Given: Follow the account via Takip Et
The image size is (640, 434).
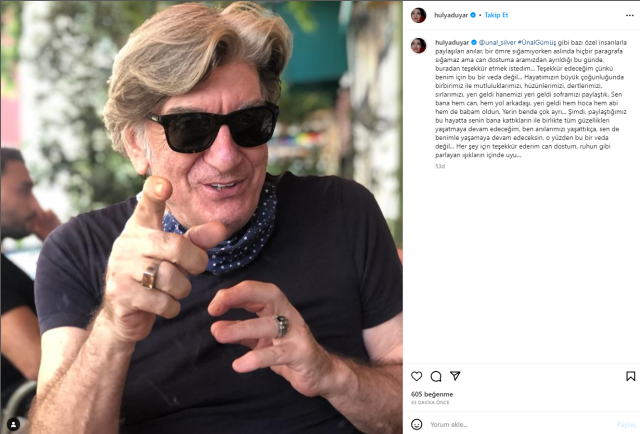Looking at the screenshot, I should tap(496, 15).
